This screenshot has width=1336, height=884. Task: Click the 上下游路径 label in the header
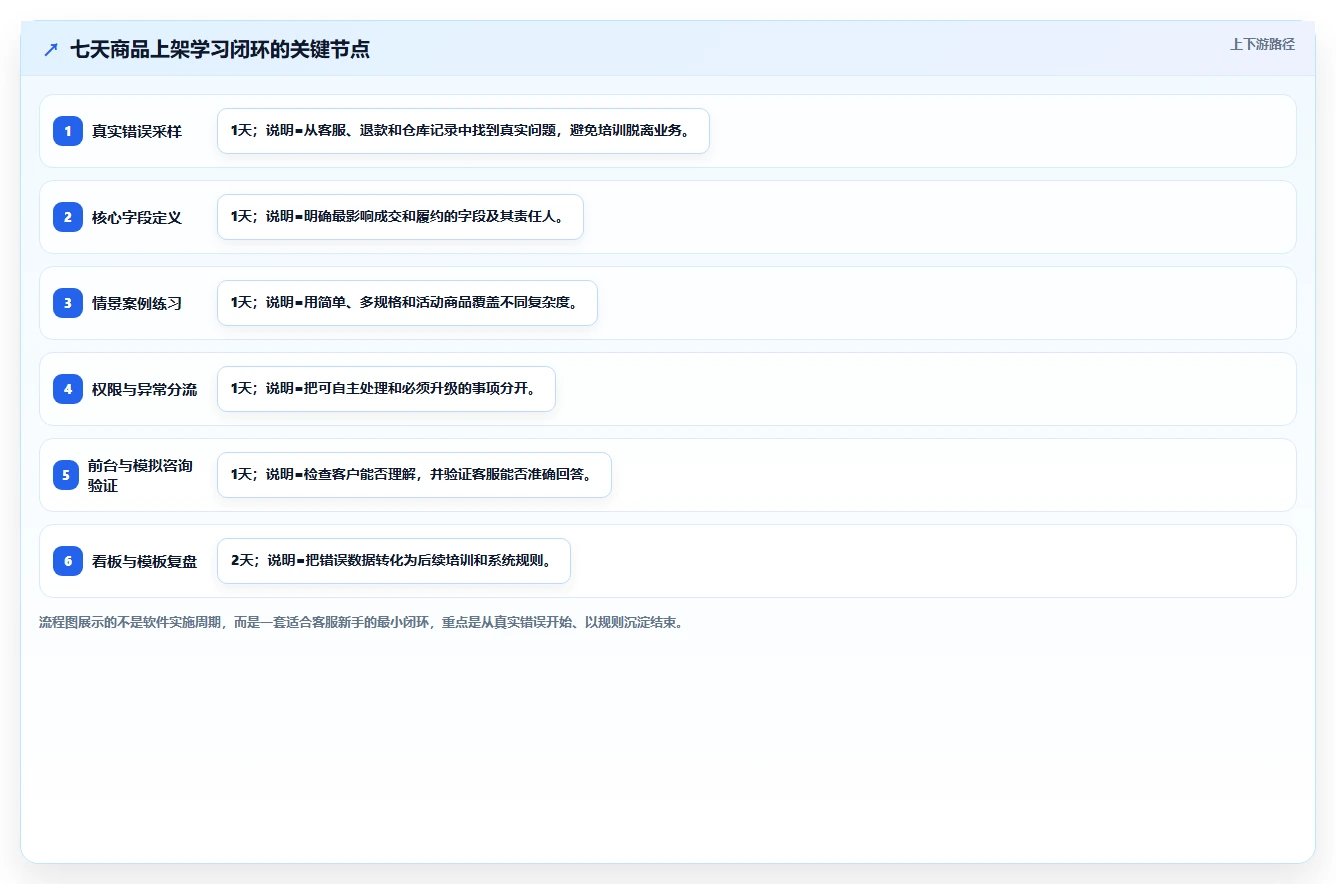click(x=1262, y=44)
